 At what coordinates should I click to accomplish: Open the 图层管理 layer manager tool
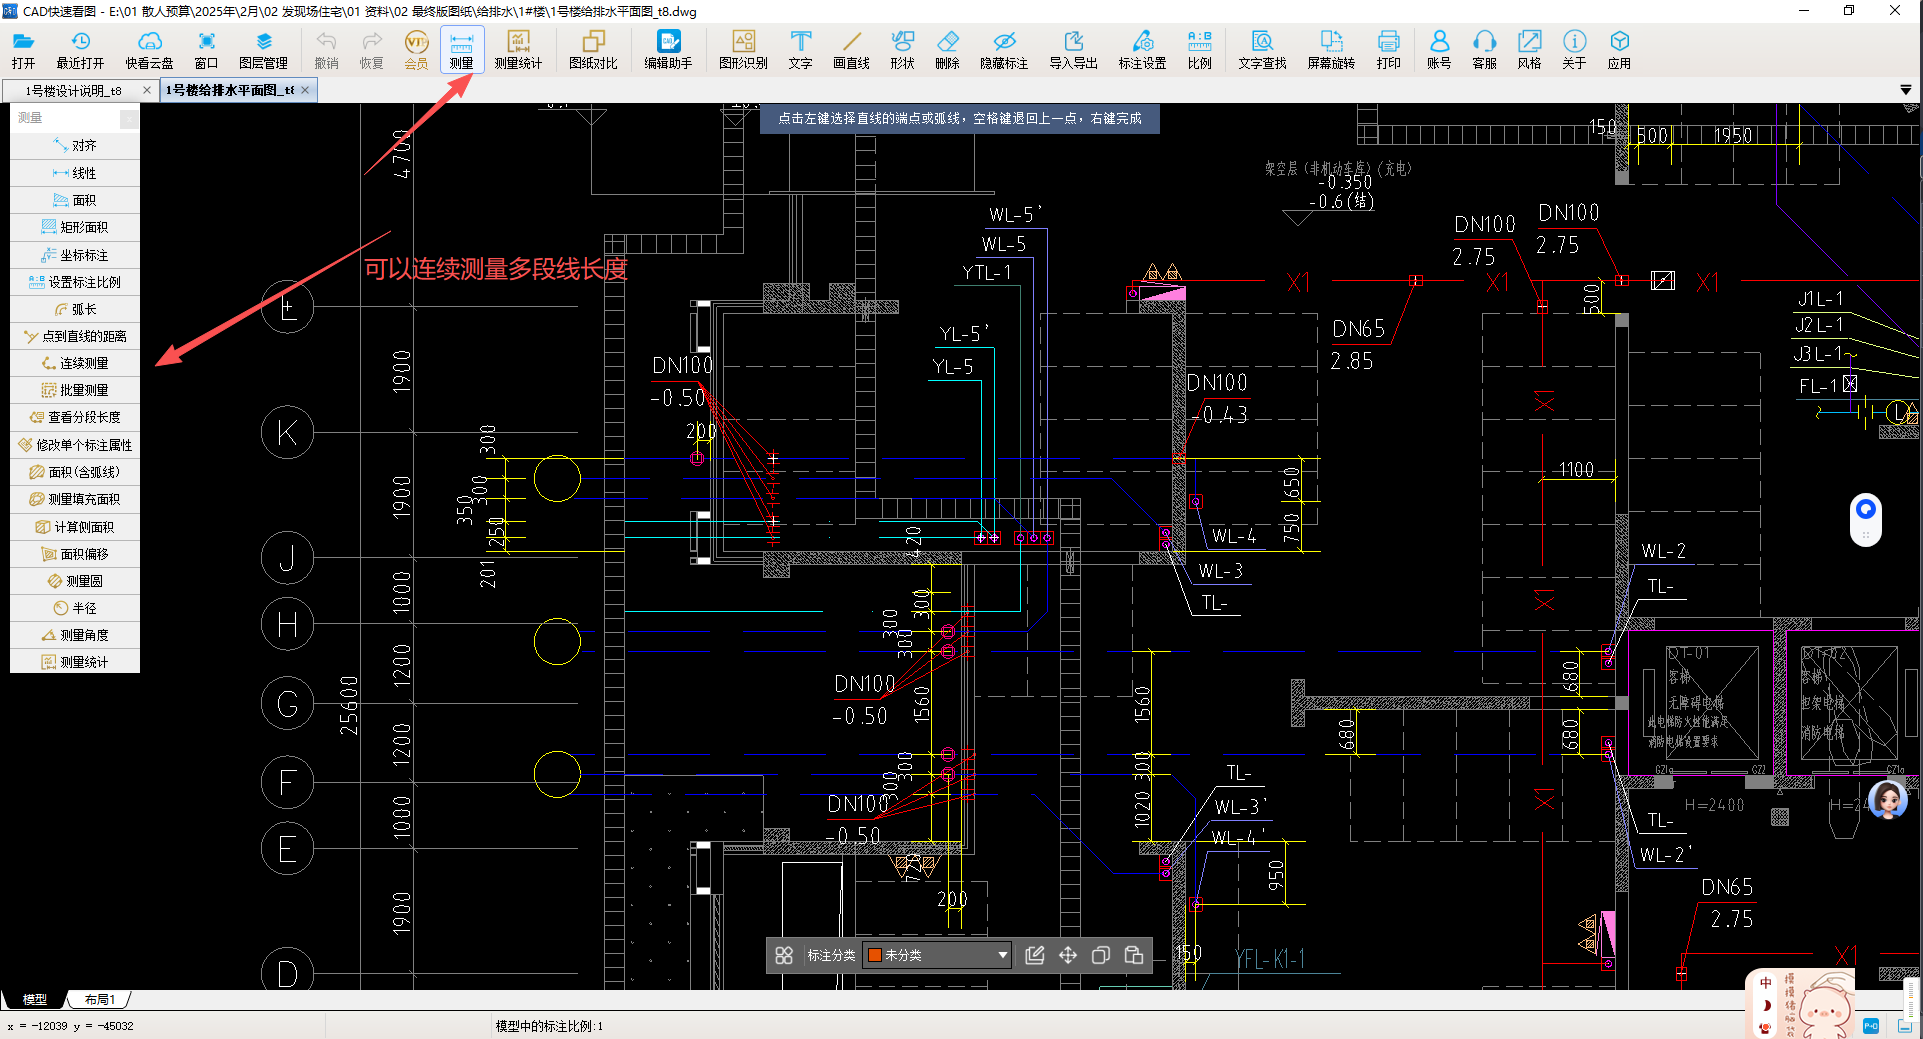[263, 49]
